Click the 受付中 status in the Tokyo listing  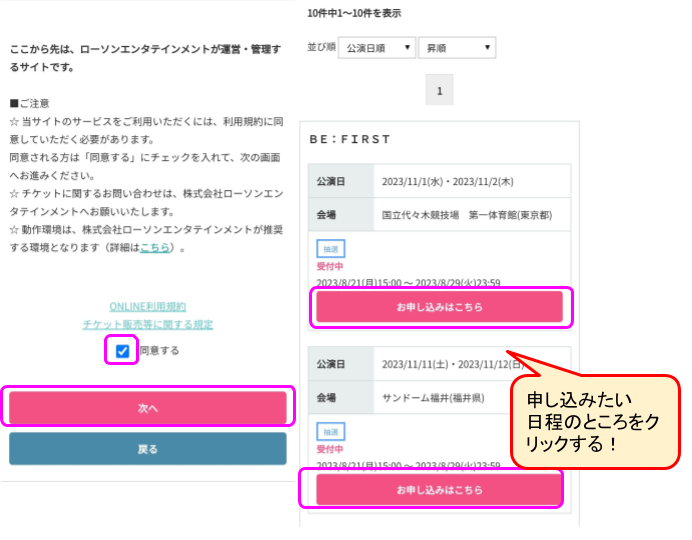click(332, 266)
